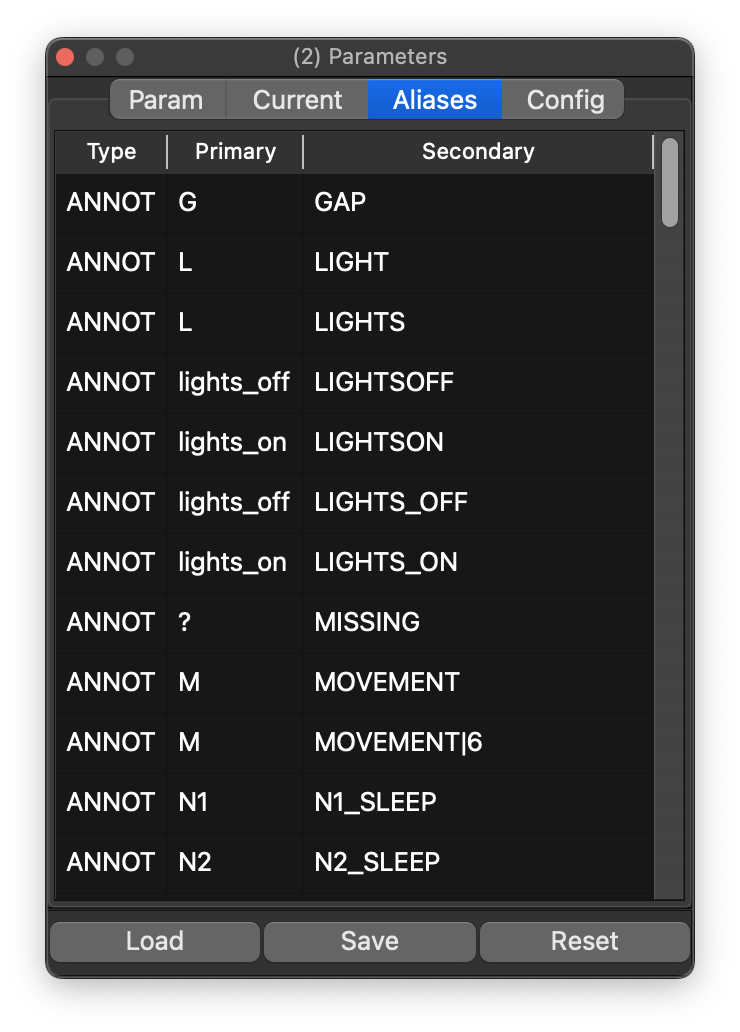Select the Aliases tab
The width and height of the screenshot is (740, 1032).
434,100
